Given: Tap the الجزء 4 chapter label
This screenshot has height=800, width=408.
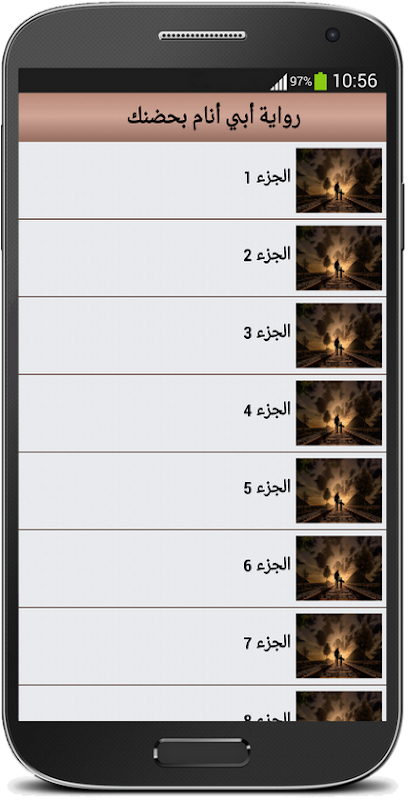Looking at the screenshot, I should click(267, 410).
